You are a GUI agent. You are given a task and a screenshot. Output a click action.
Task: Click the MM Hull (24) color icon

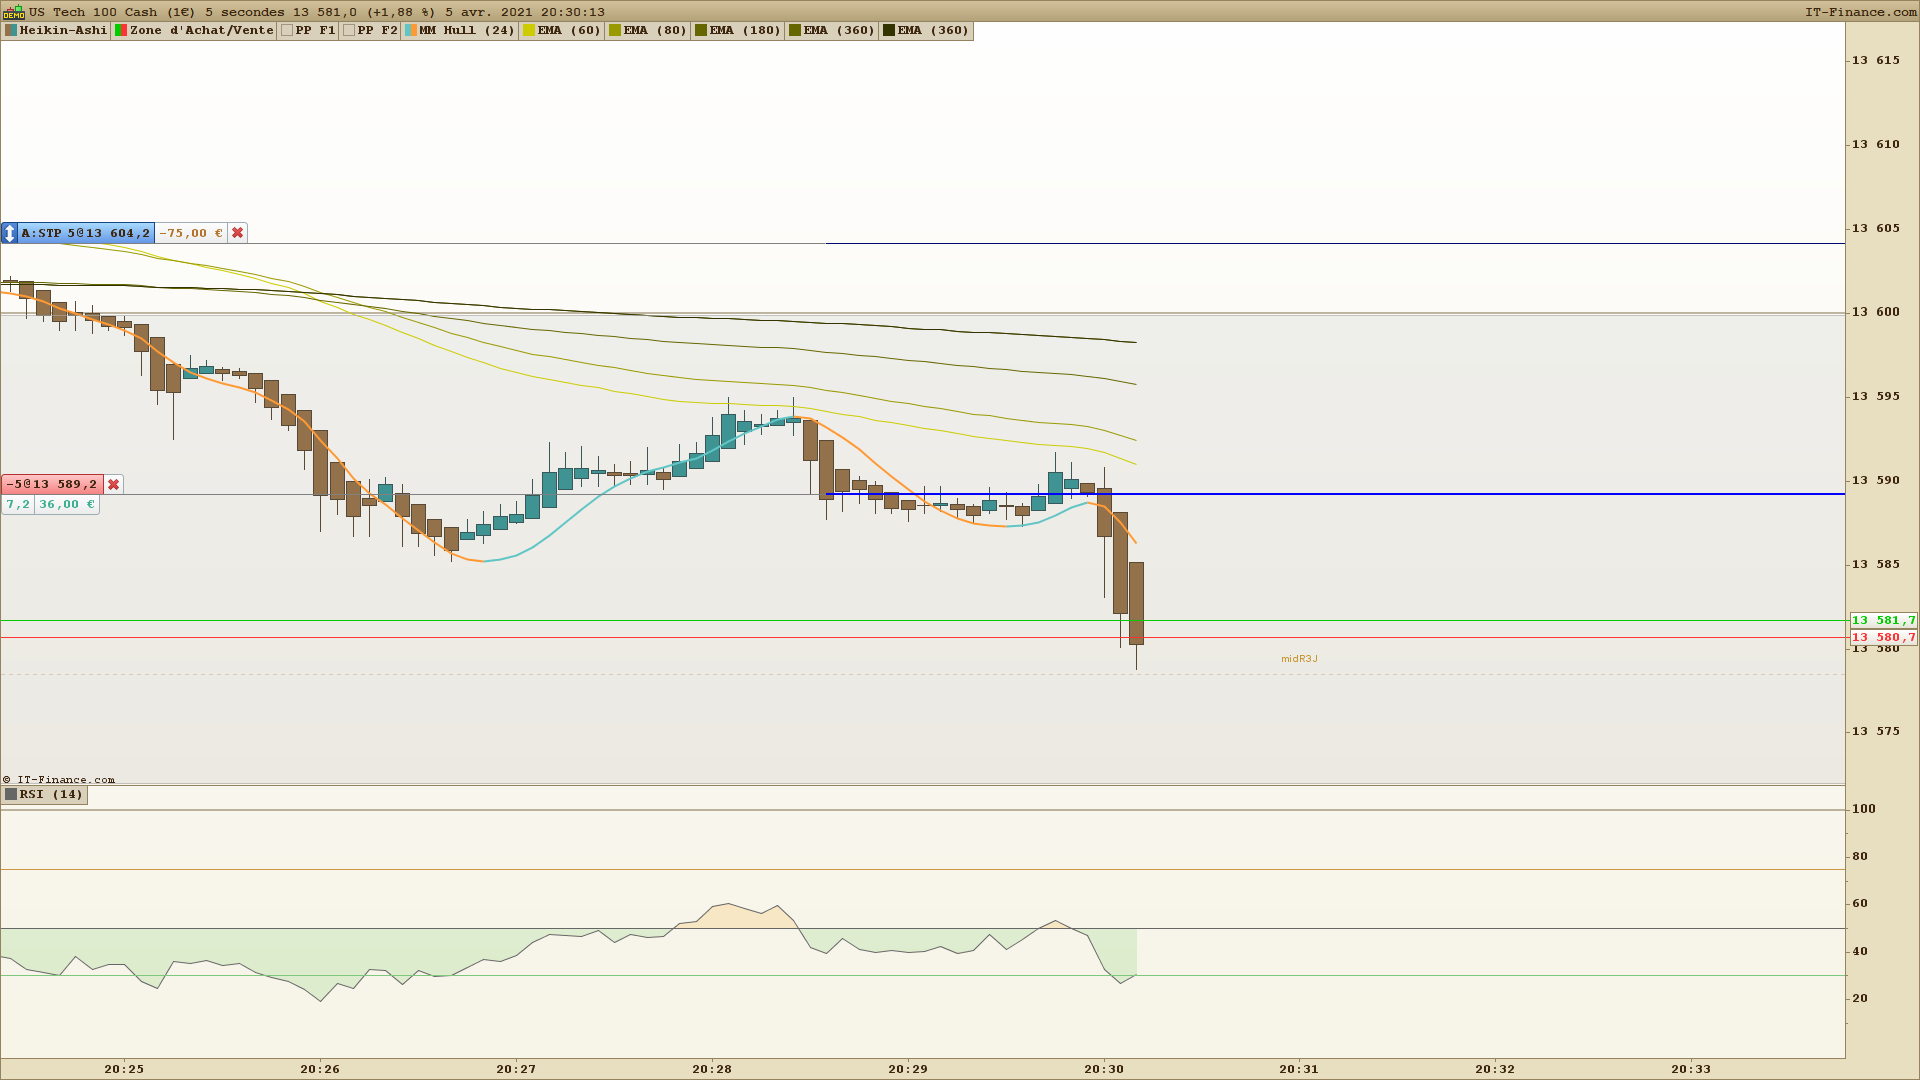click(x=411, y=30)
